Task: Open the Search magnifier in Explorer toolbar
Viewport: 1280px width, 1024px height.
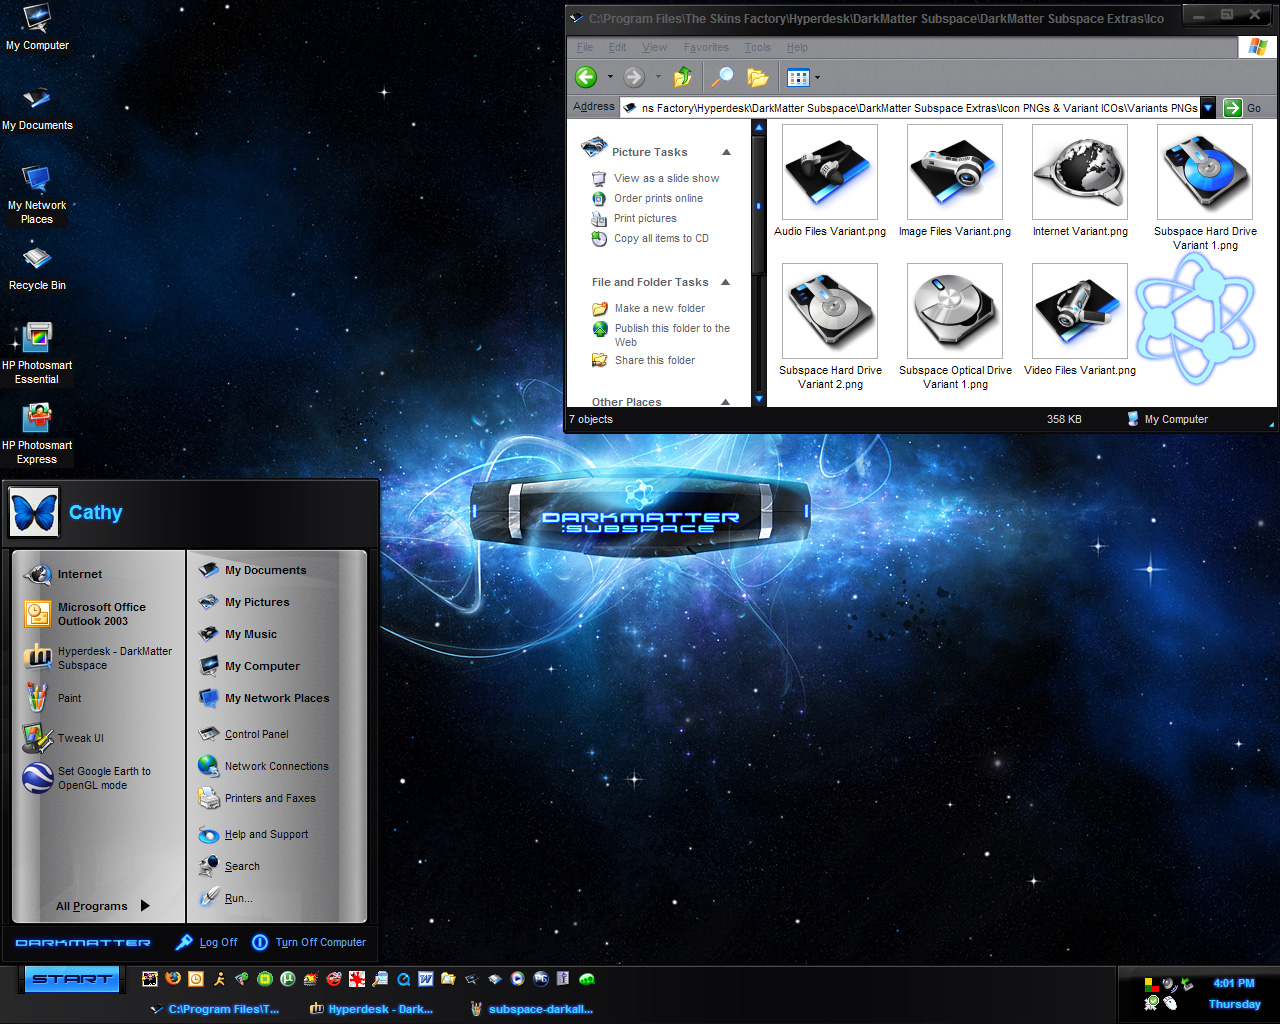Action: [722, 77]
